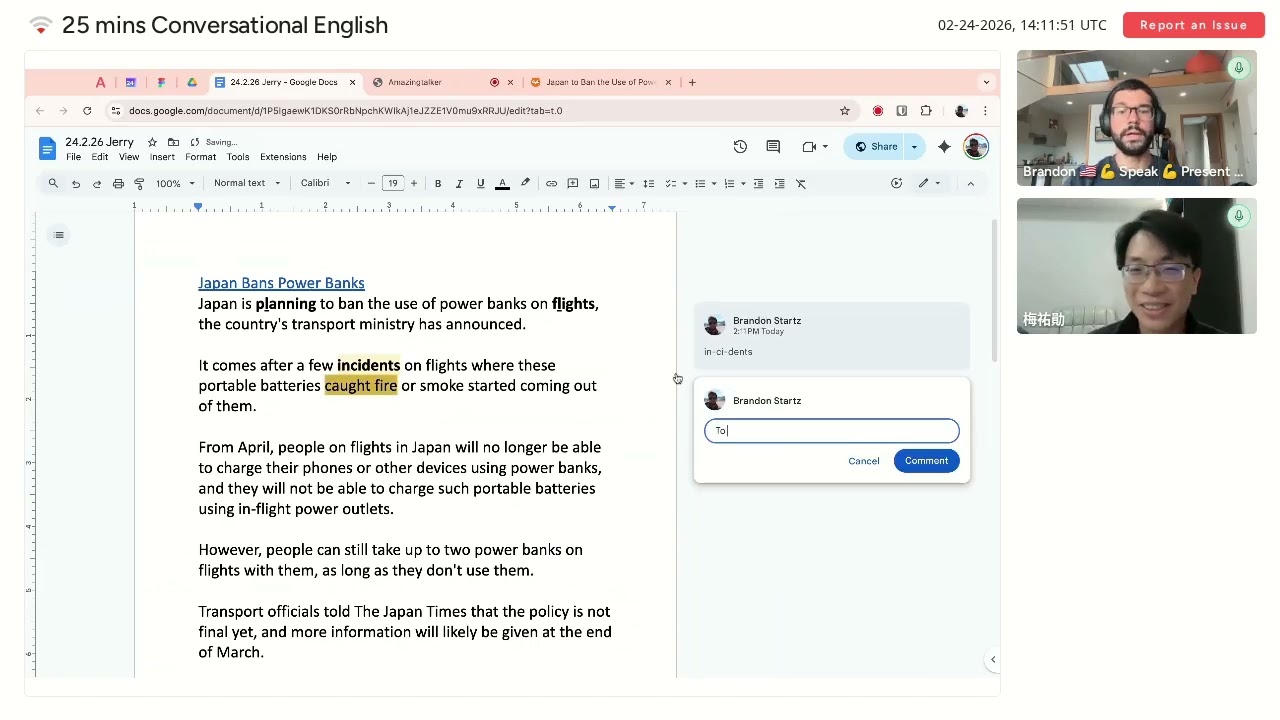Image resolution: width=1280 pixels, height=720 pixels.
Task: Reload the page in the browser
Action: click(x=87, y=111)
